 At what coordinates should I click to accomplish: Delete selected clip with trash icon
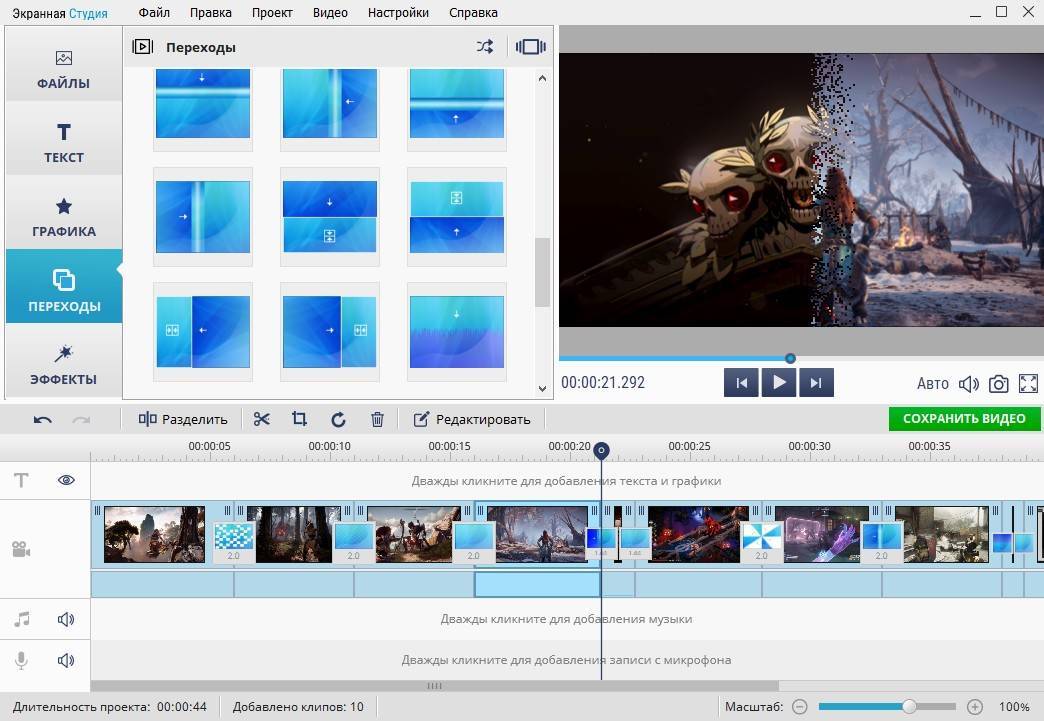click(377, 419)
